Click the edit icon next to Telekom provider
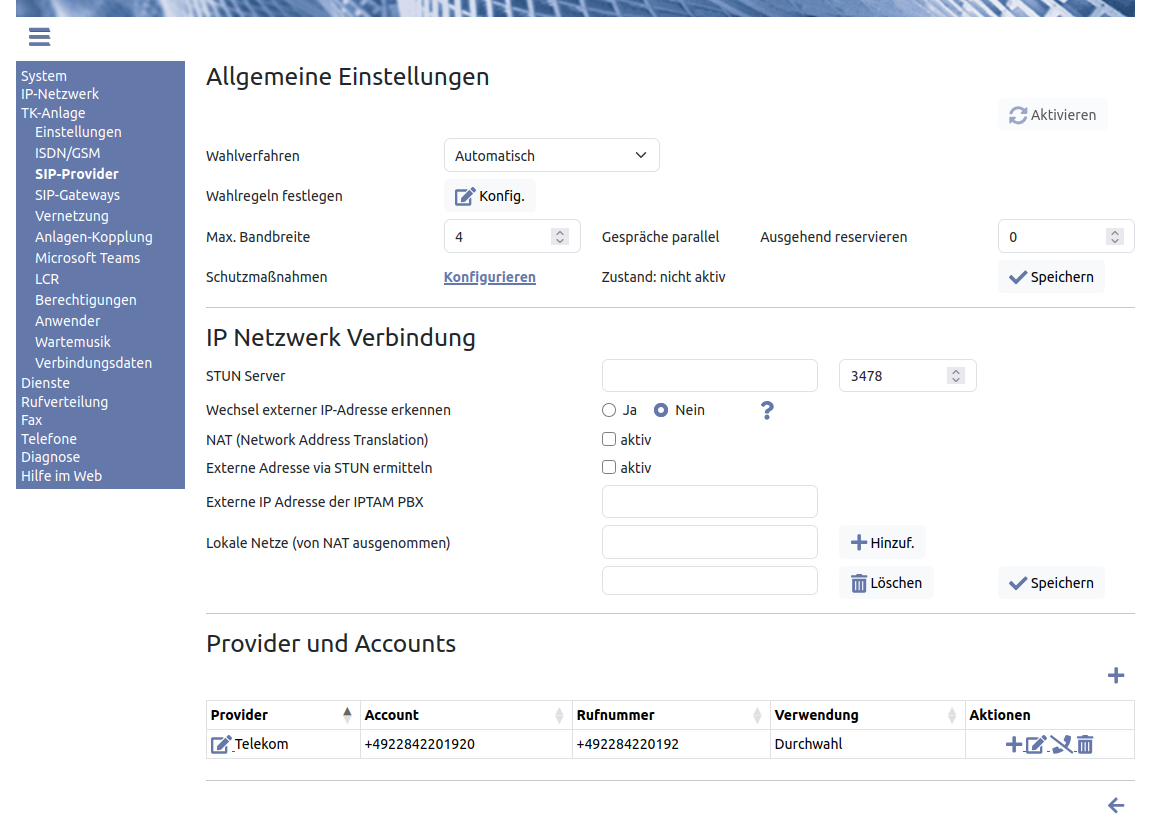Screen dimensions: 1153x819 pos(221,744)
